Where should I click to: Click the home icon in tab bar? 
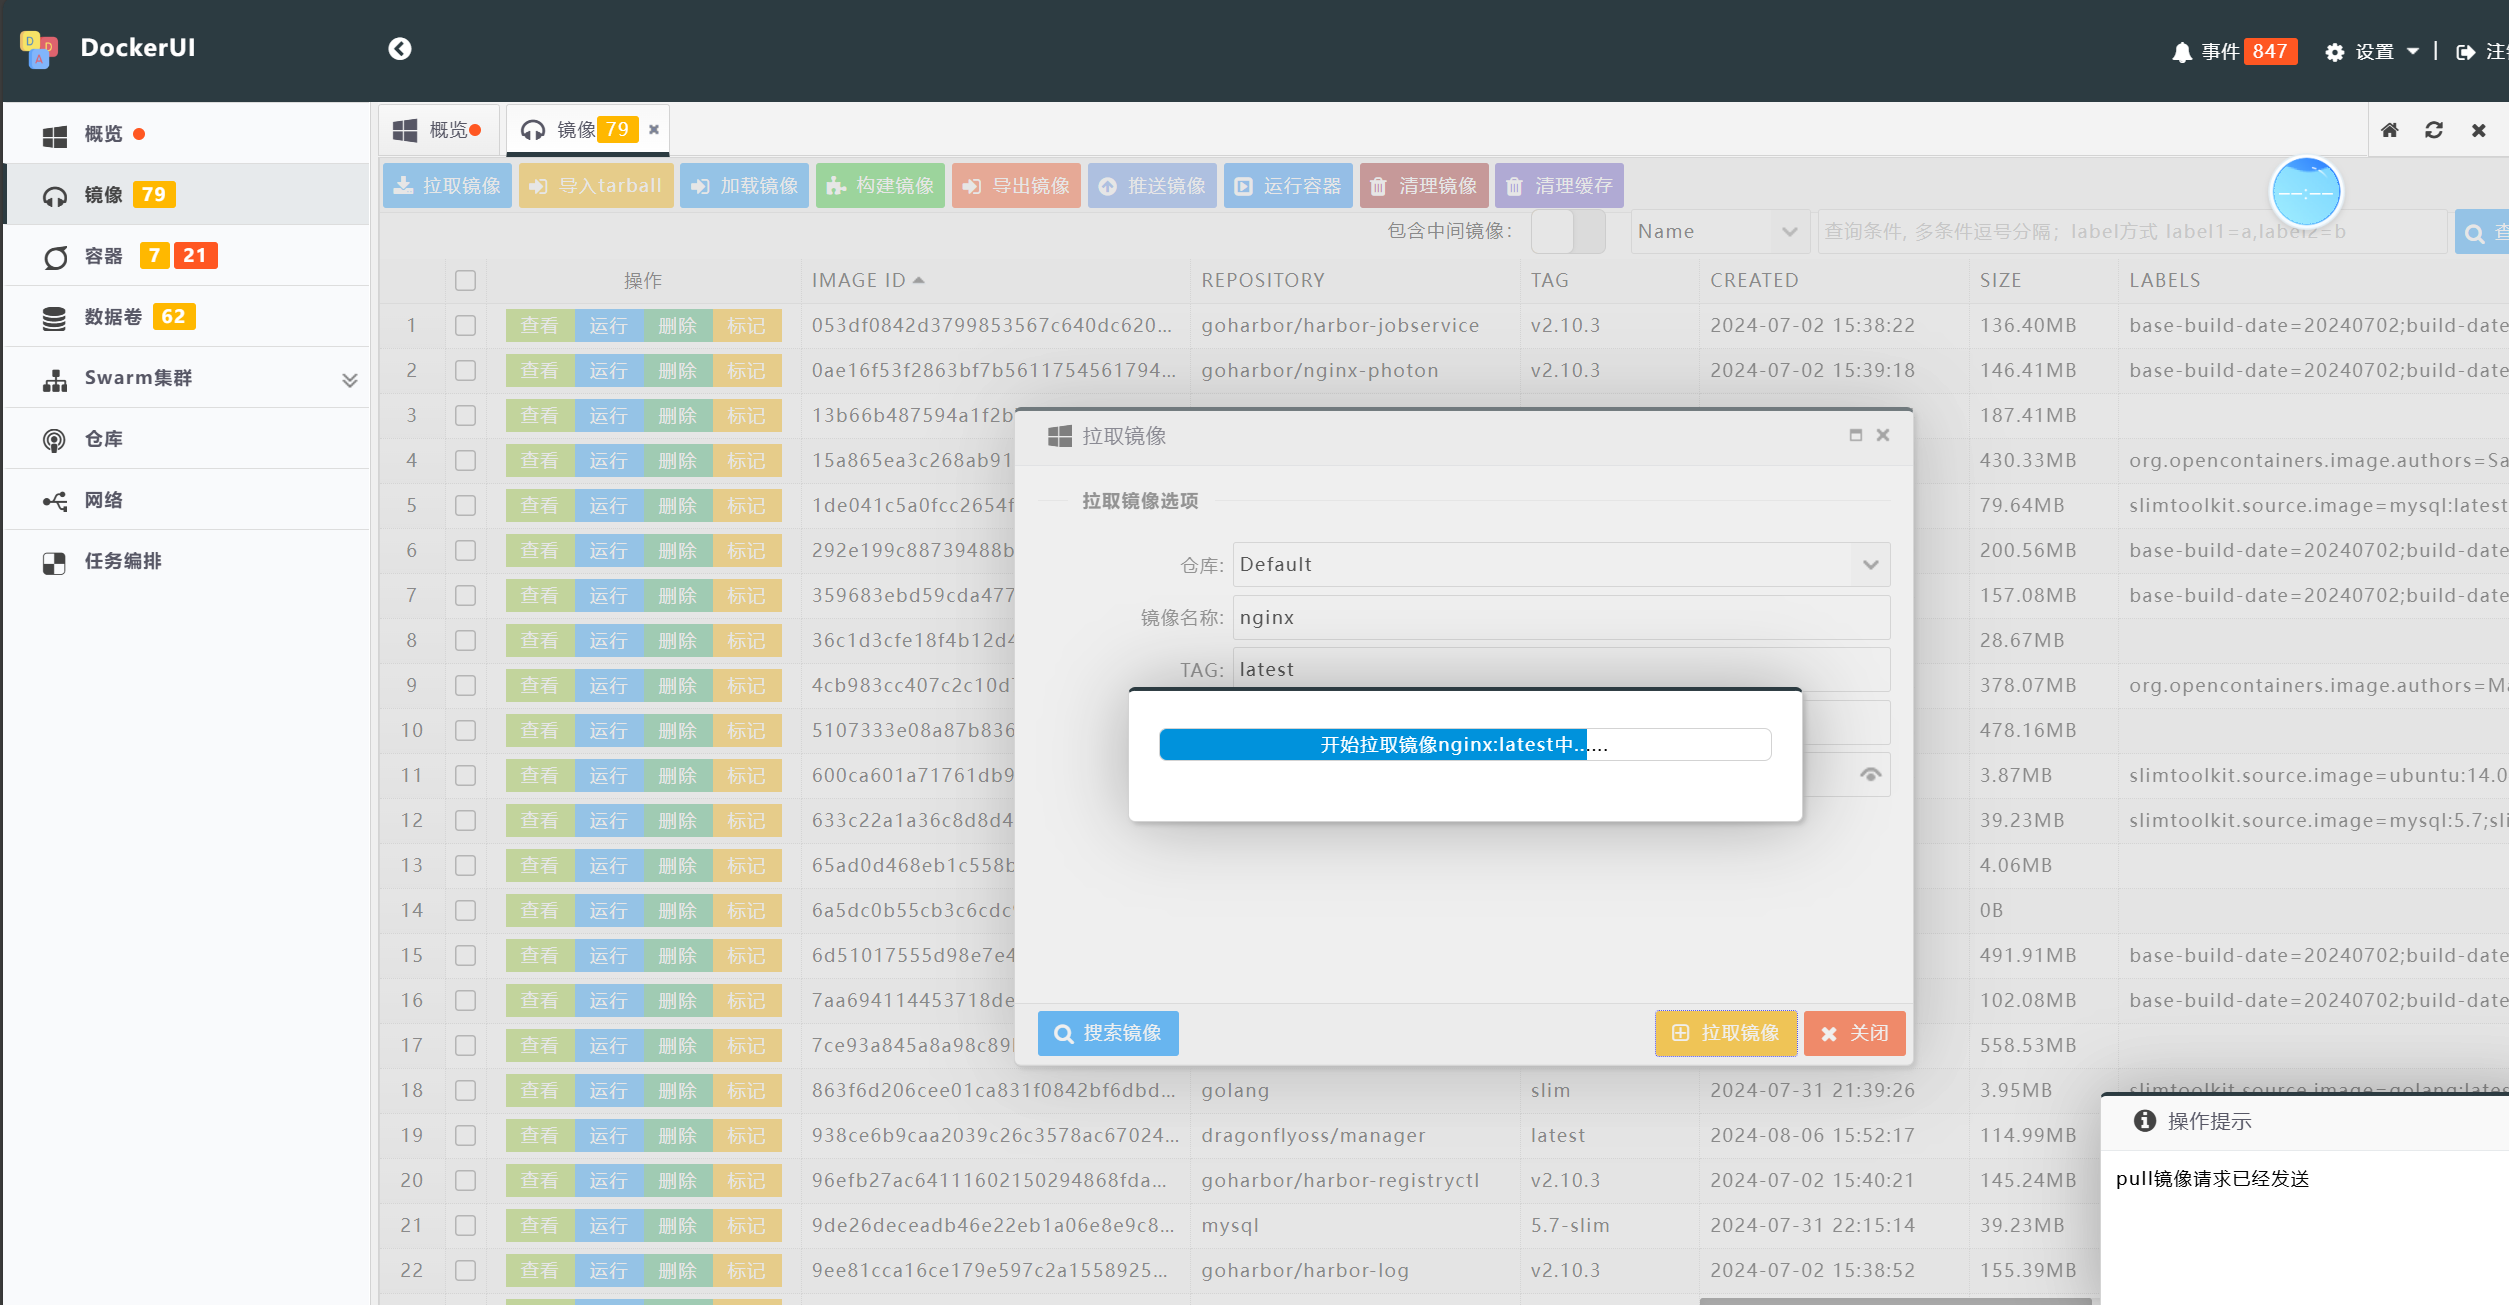tap(2390, 130)
